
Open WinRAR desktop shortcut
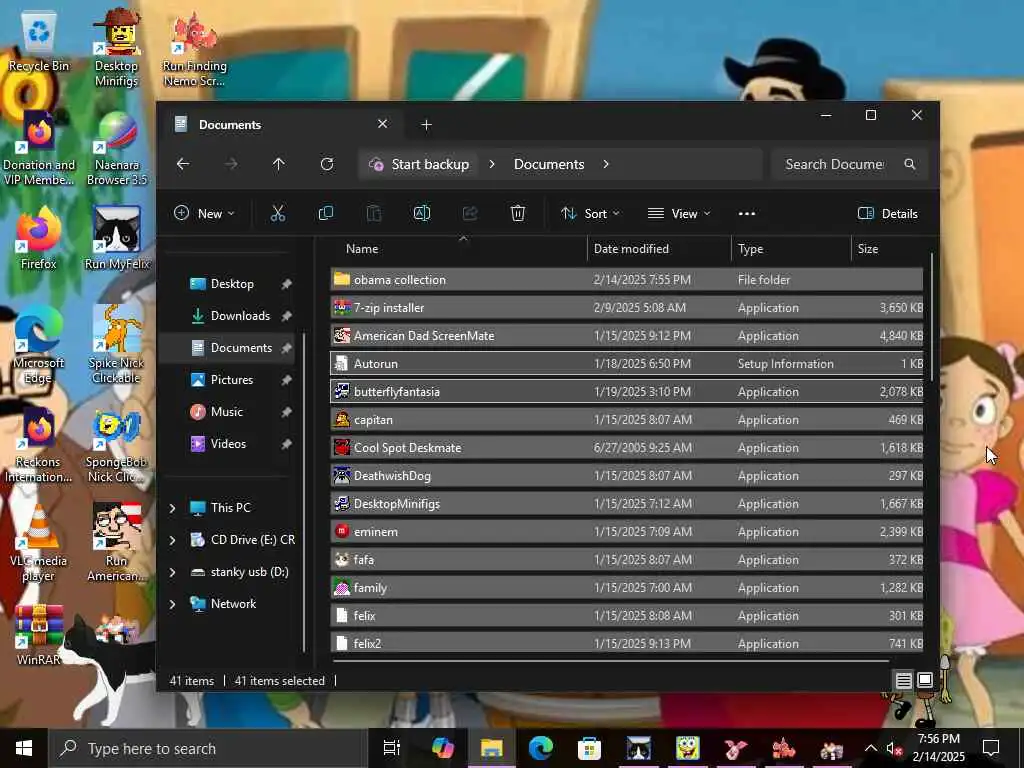coord(39,635)
